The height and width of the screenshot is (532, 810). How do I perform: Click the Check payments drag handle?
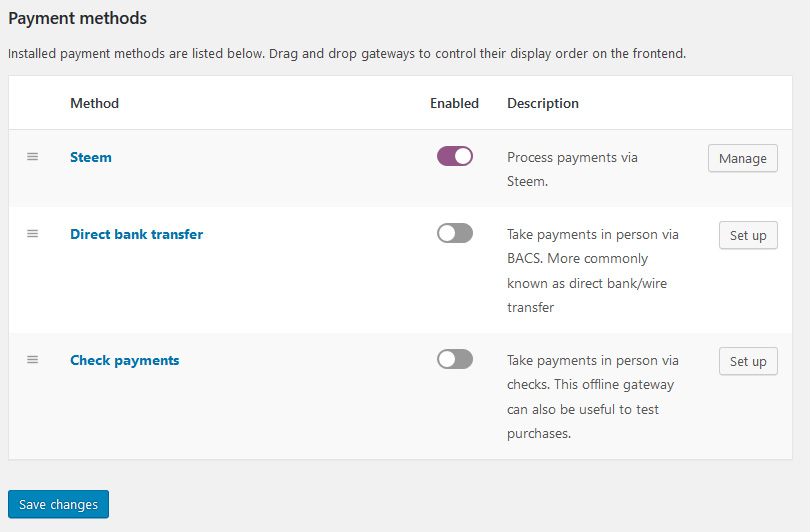32,360
